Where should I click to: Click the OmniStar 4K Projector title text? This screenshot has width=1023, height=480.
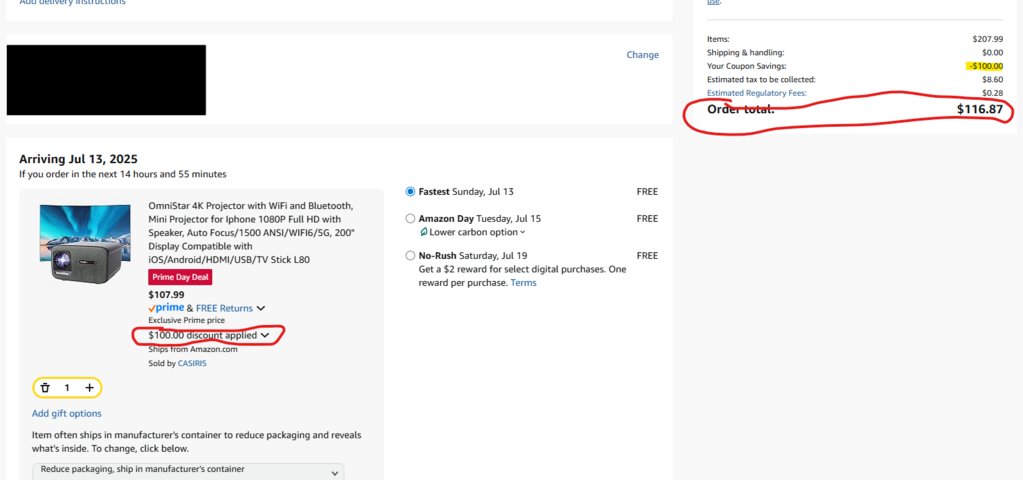pyautogui.click(x=253, y=232)
